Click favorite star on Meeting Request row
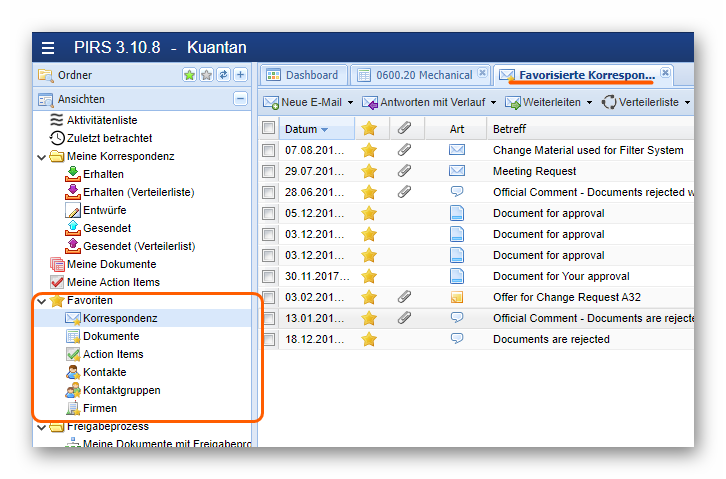 tap(369, 171)
